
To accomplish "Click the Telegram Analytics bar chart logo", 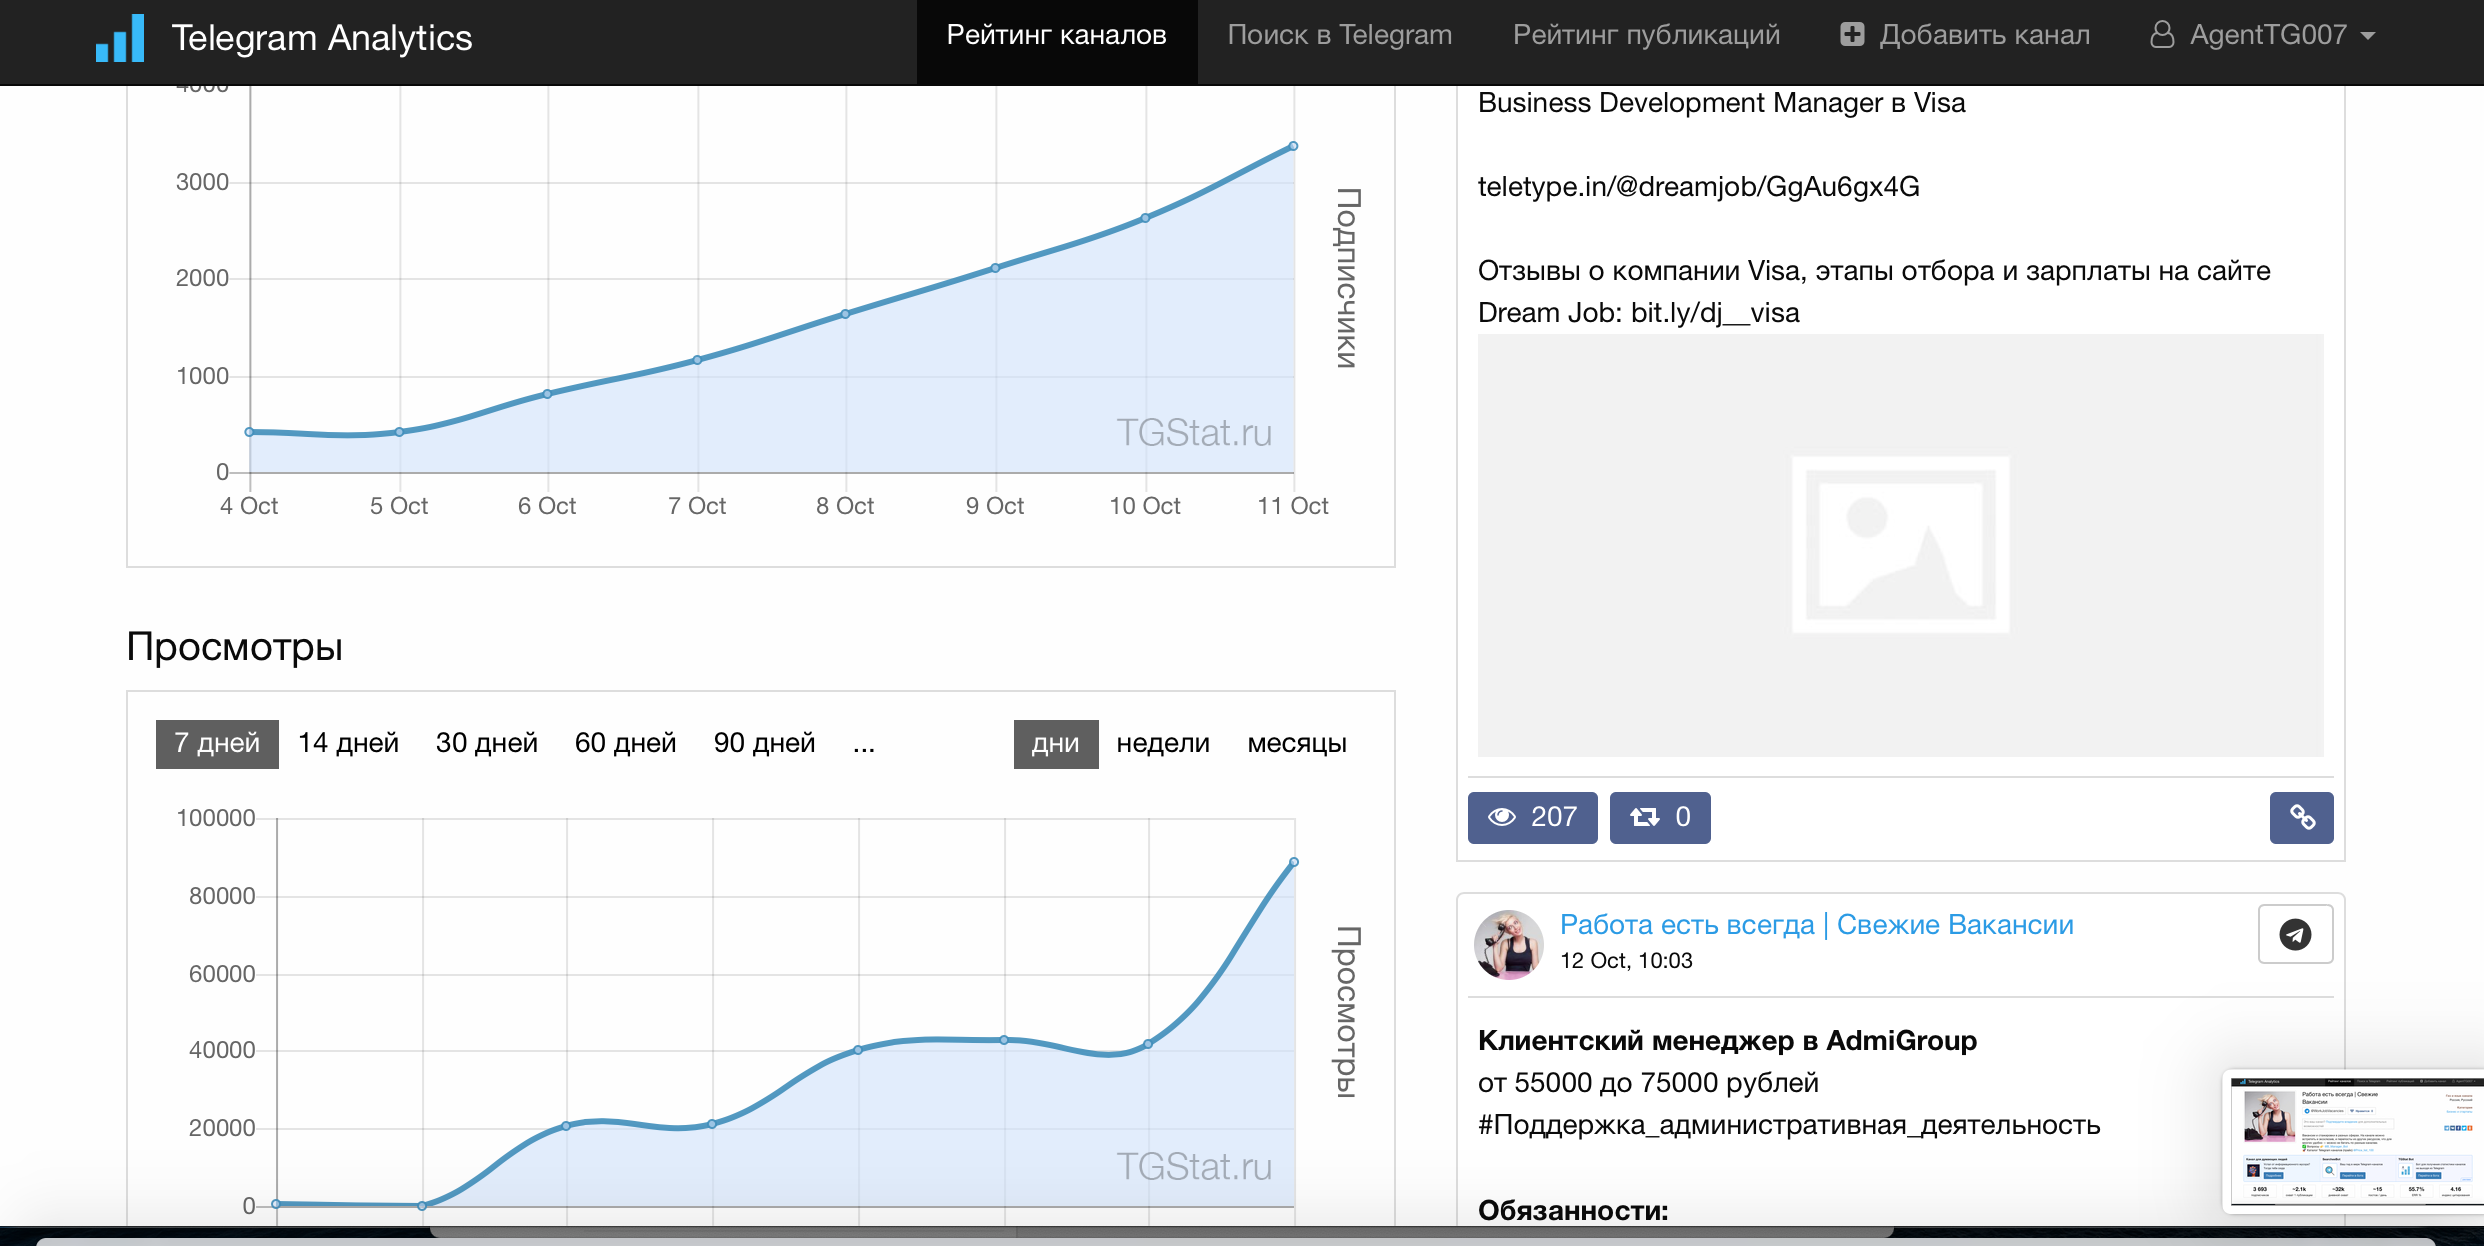I will point(120,38).
